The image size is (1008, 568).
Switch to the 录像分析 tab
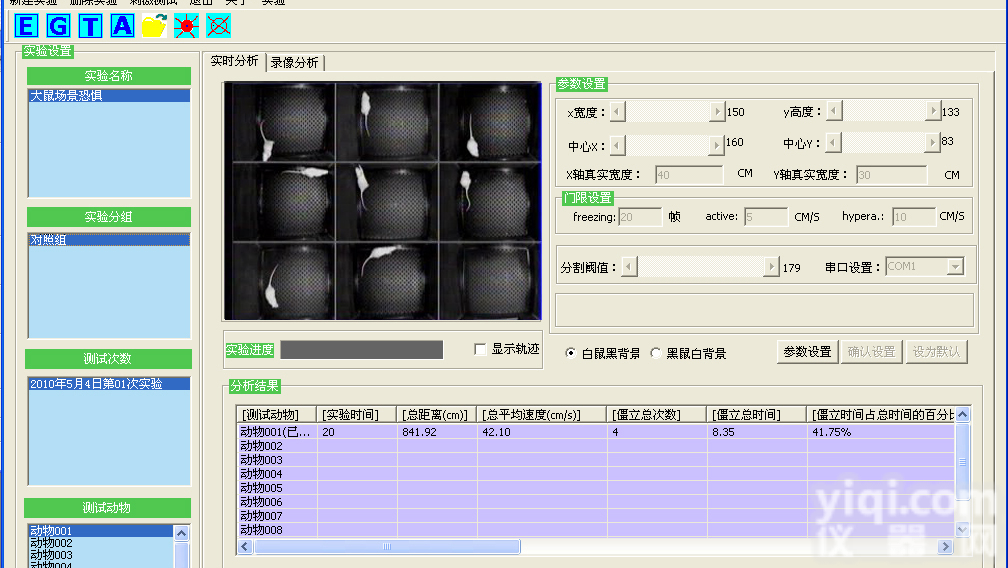click(295, 62)
